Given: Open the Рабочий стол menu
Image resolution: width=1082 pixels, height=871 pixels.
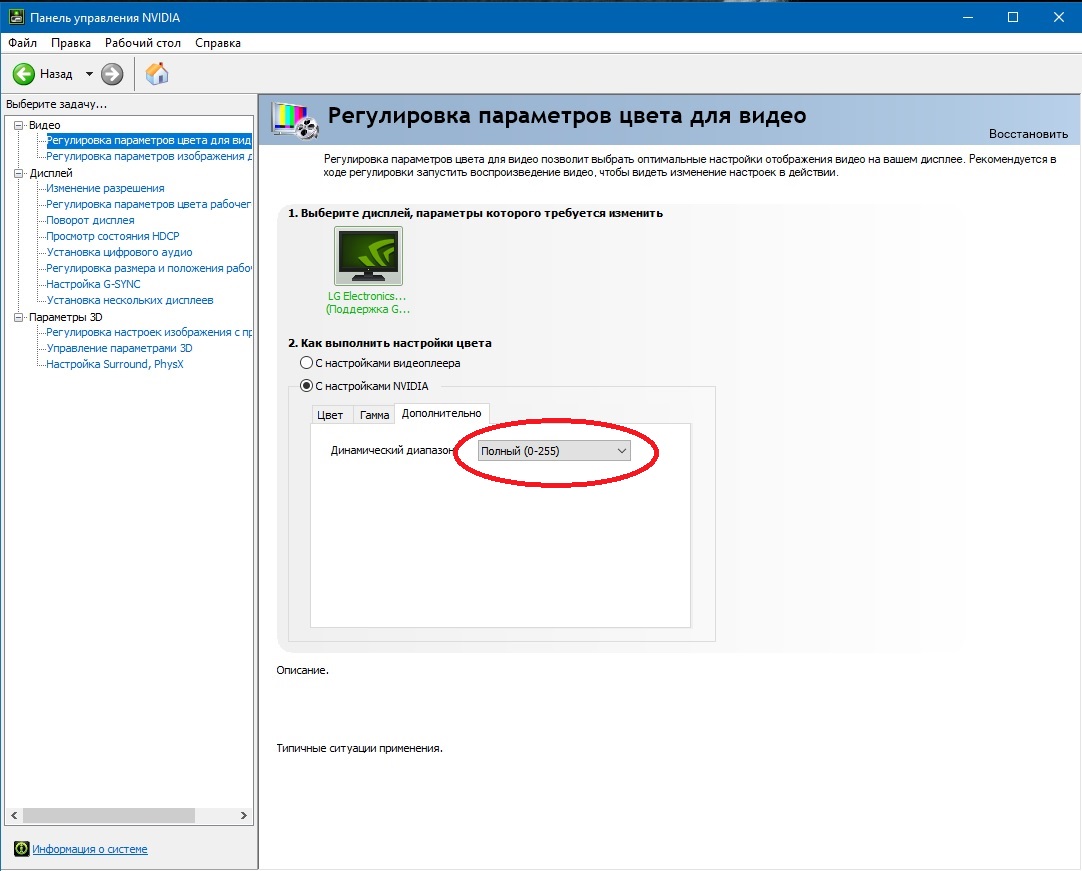Looking at the screenshot, I should point(143,43).
